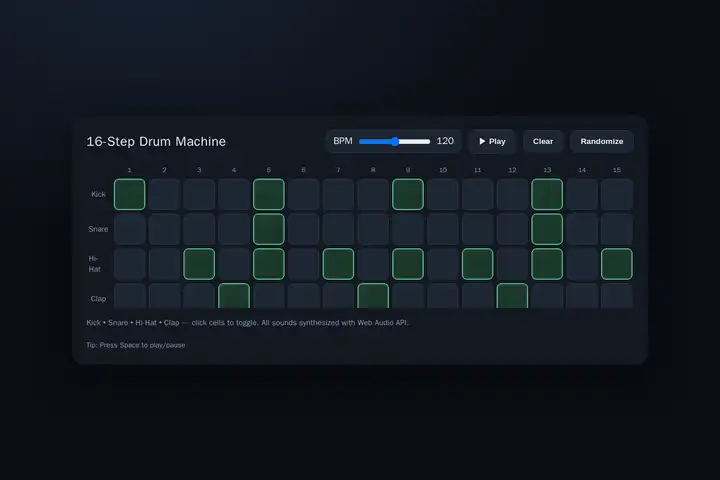Disable the Clap cell at step 4
The image size is (720, 480).
pyautogui.click(x=234, y=296)
